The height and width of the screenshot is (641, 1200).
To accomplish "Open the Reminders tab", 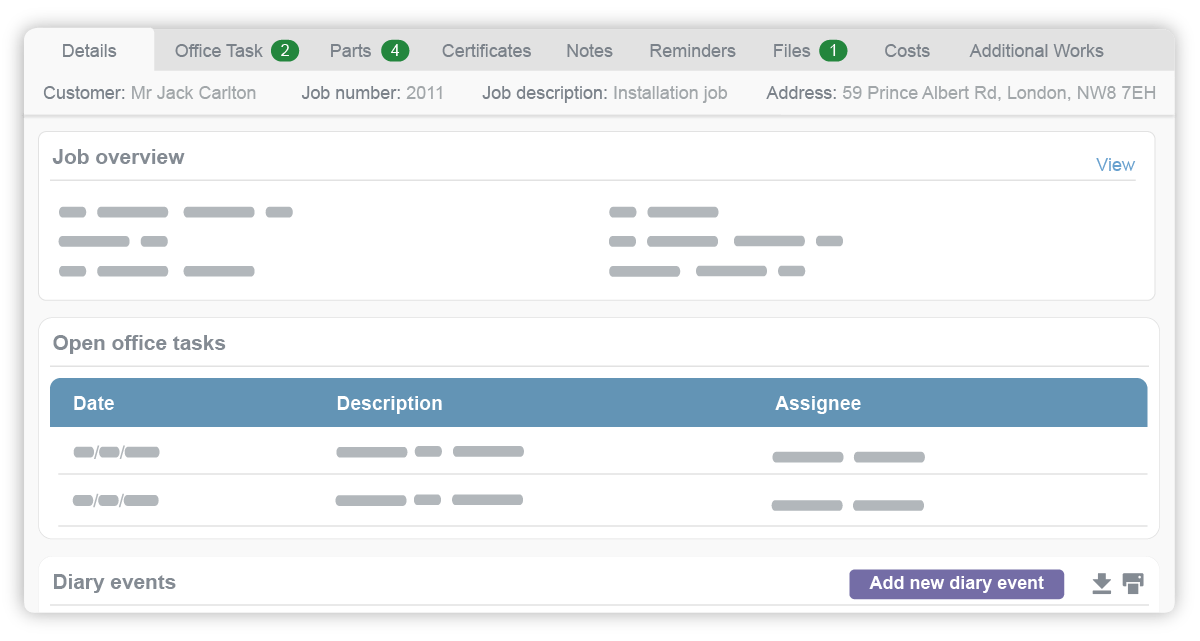I will (x=692, y=50).
